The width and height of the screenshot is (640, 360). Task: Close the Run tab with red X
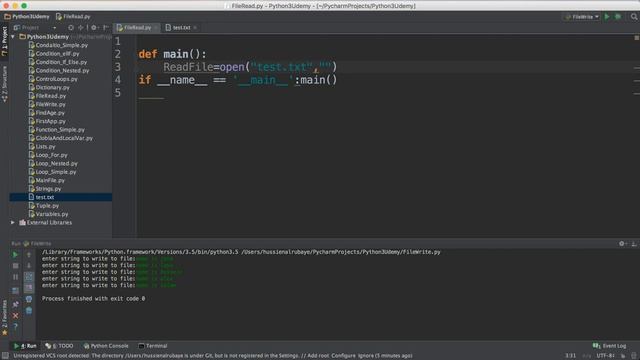pyautogui.click(x=15, y=316)
